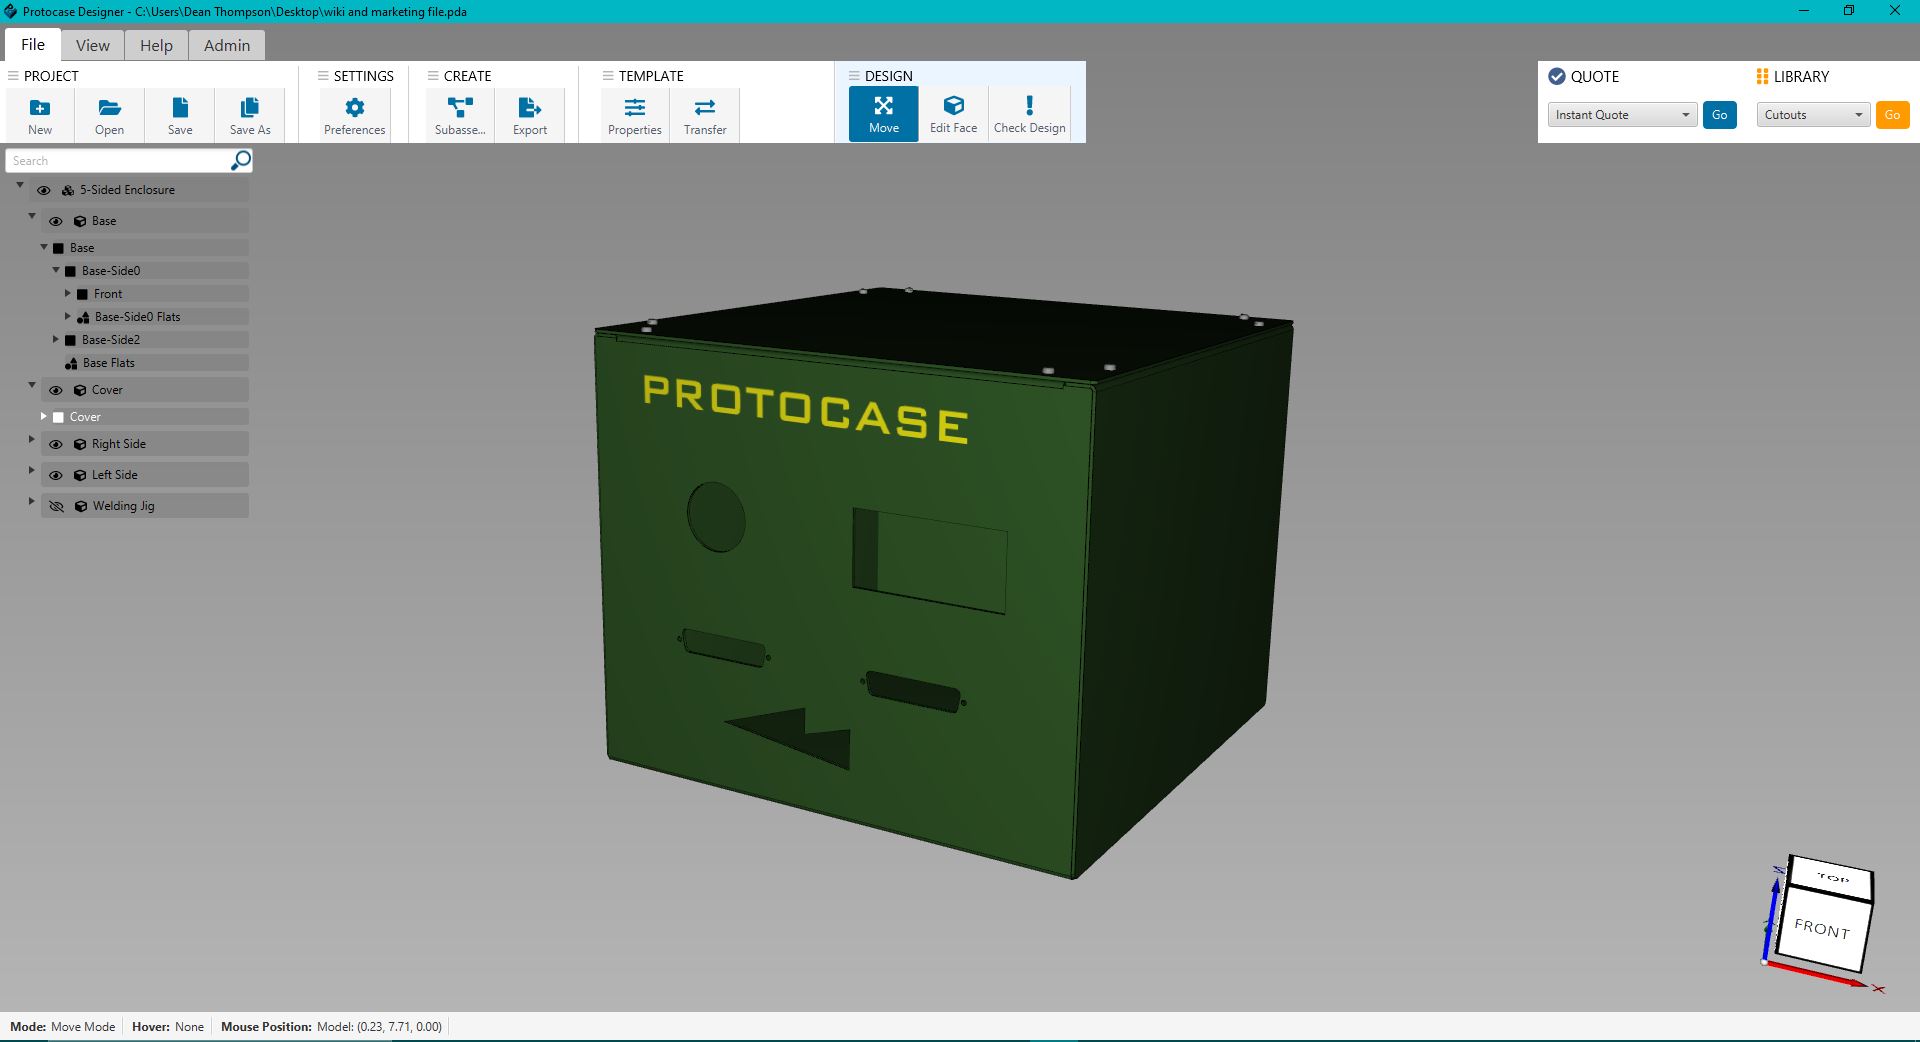Collapse the Base part node
This screenshot has height=1042, width=1920.
(32, 216)
